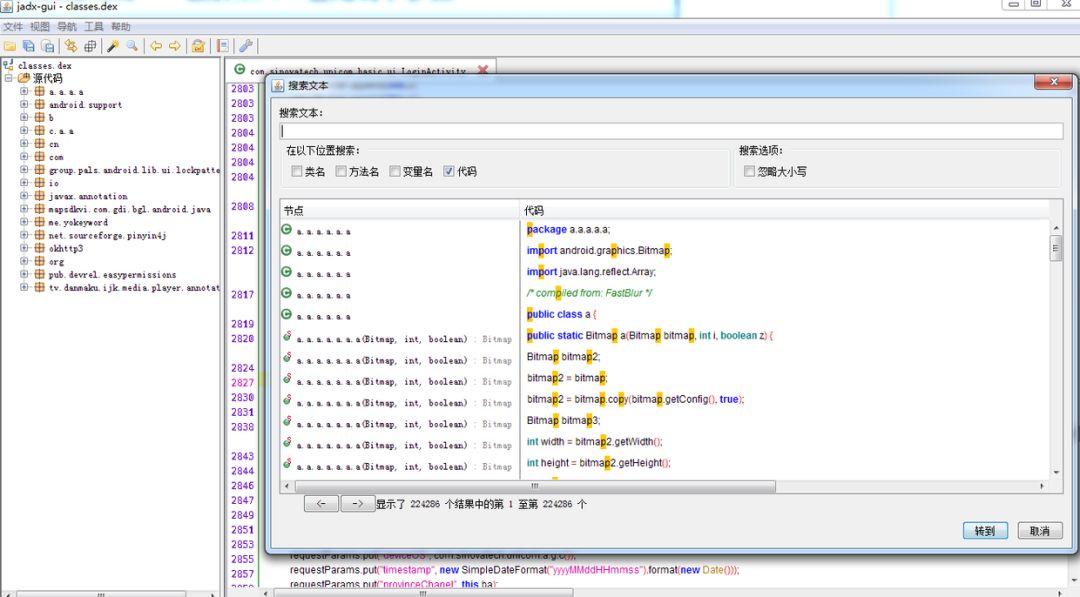
Task: Click the sync with editor arrows icon
Action: coord(71,46)
